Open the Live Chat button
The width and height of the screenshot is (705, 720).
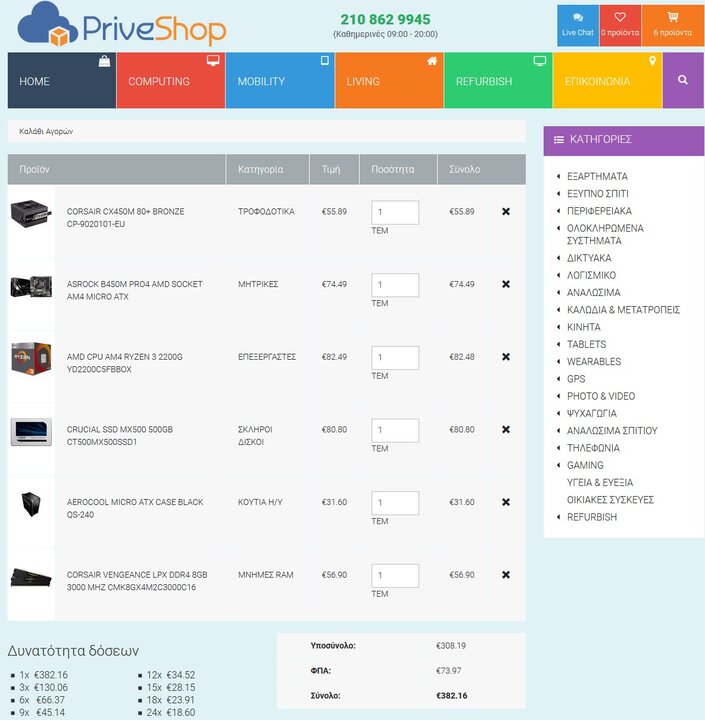click(x=578, y=25)
